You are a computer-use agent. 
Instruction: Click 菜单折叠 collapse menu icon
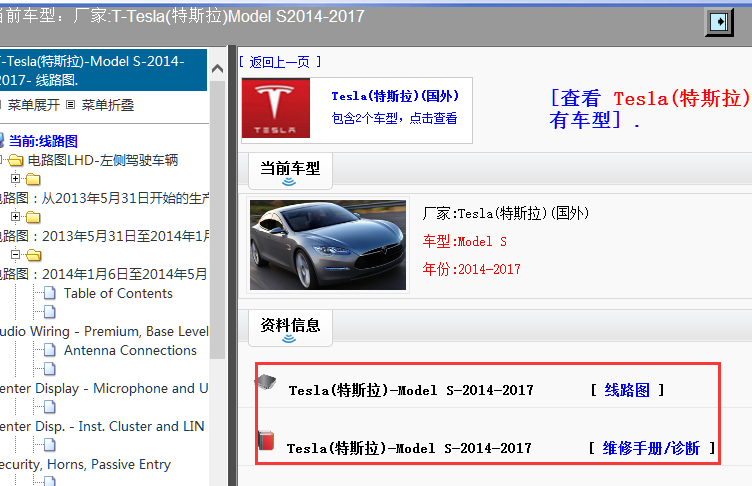(x=70, y=104)
